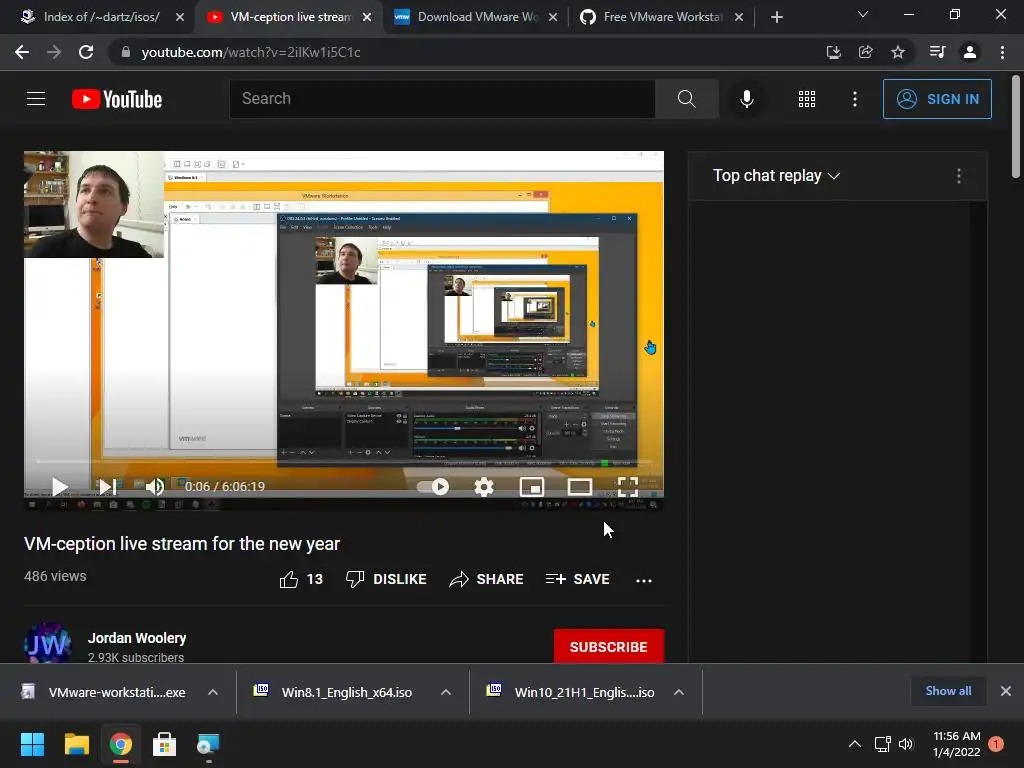Open Microsoft Store from taskbar
The image size is (1024, 768).
(165, 744)
